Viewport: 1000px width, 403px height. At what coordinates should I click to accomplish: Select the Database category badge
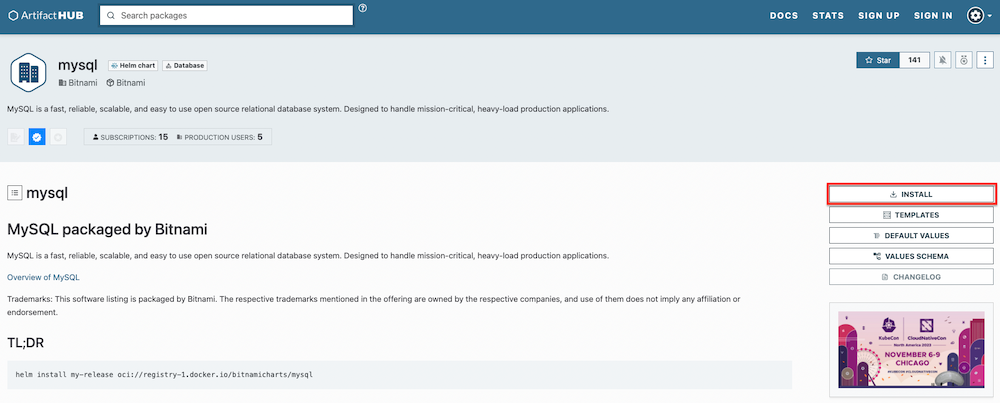[x=185, y=65]
